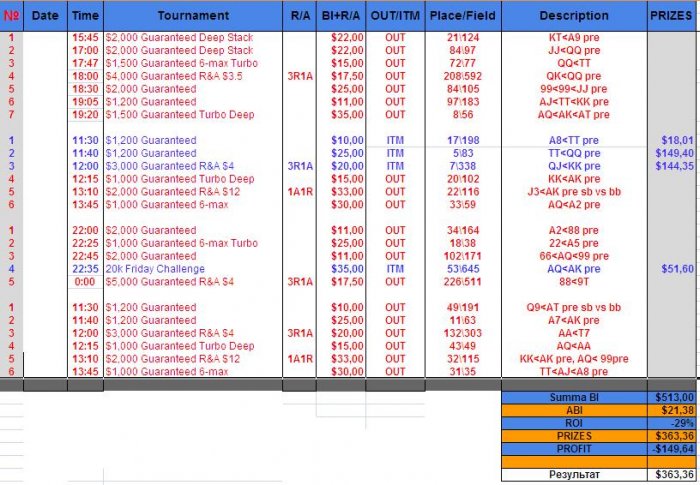This screenshot has width=700, height=485.
Task: Click the Результат label cell
Action: pyautogui.click(x=574, y=475)
